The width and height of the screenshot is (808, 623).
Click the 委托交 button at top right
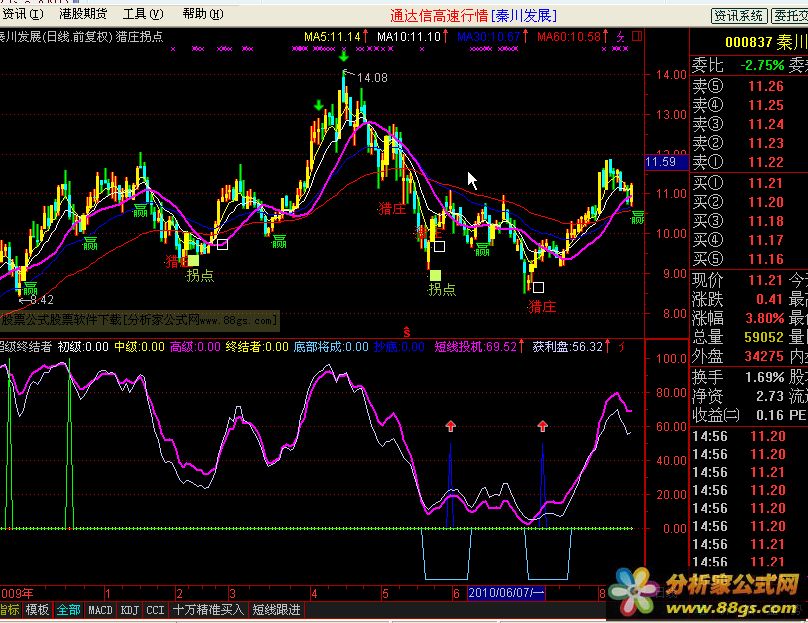click(789, 16)
